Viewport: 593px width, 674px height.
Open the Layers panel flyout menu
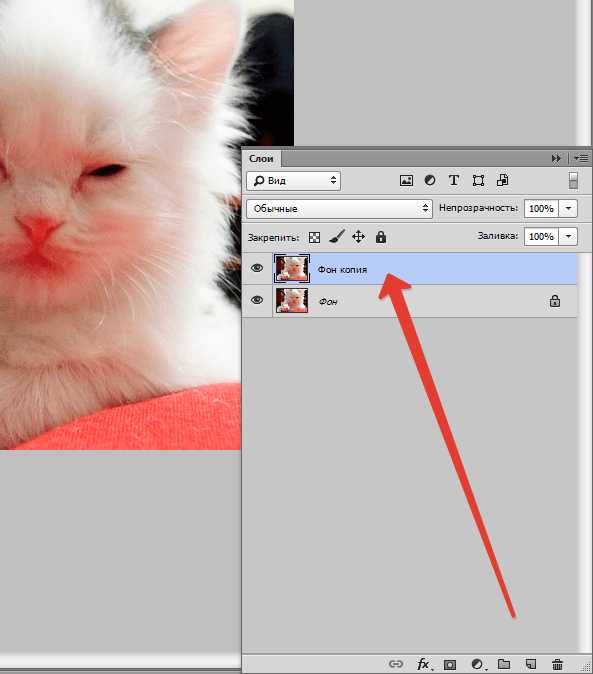(x=581, y=159)
